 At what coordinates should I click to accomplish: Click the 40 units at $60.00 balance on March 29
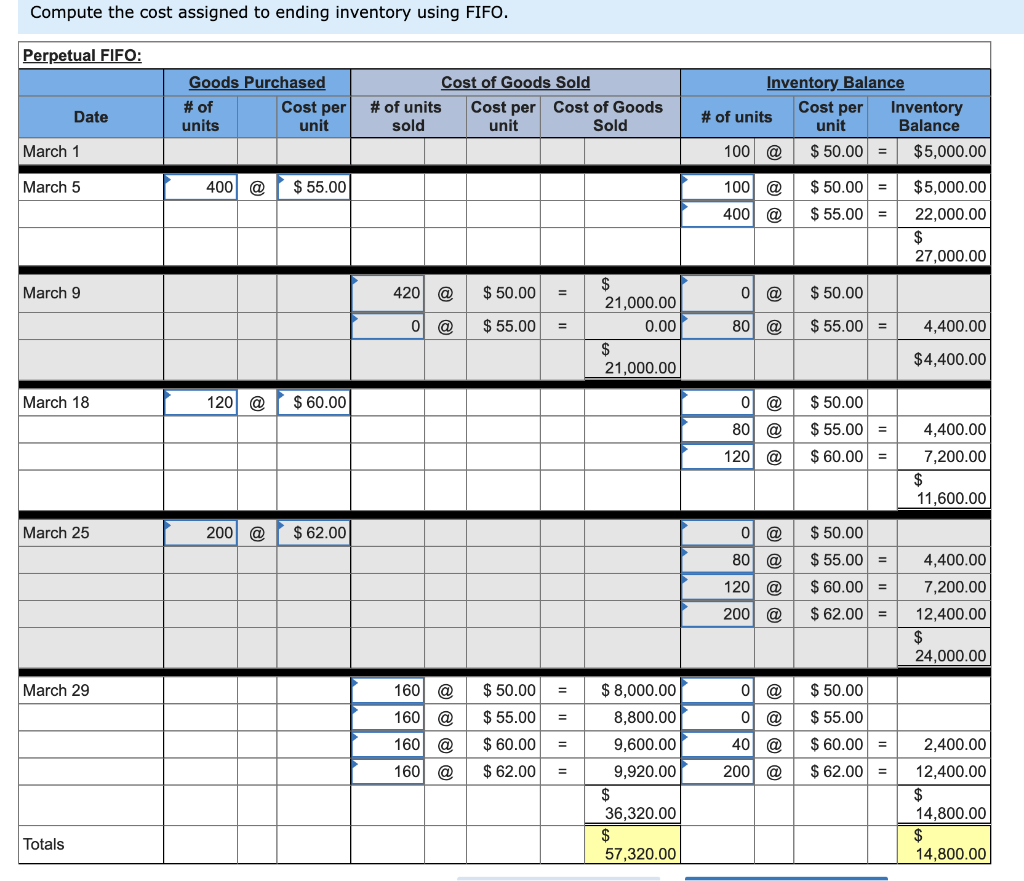(x=718, y=744)
